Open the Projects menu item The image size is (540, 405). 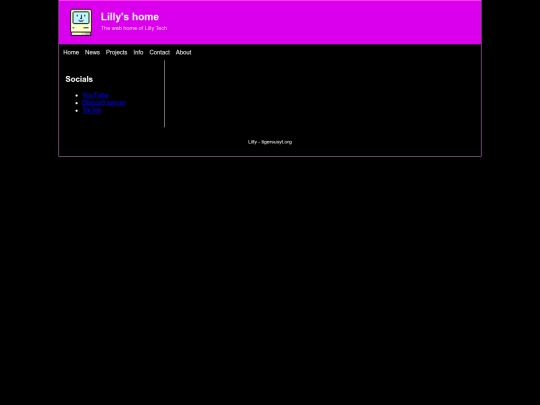pos(116,52)
